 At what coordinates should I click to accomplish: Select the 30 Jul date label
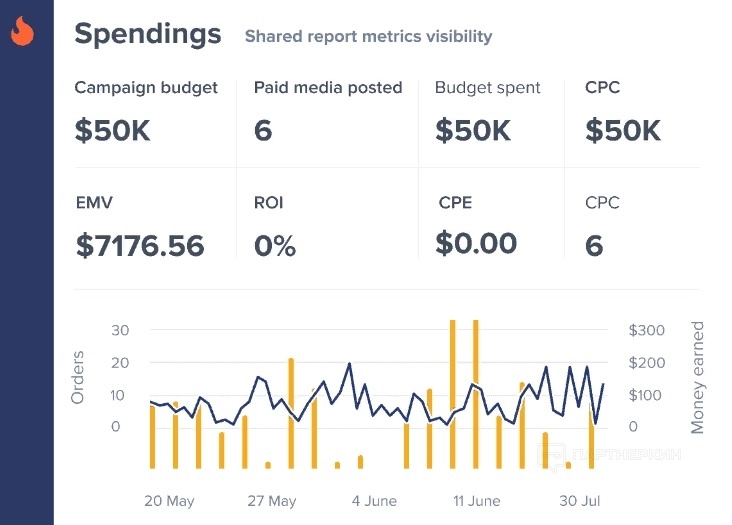coord(577,501)
